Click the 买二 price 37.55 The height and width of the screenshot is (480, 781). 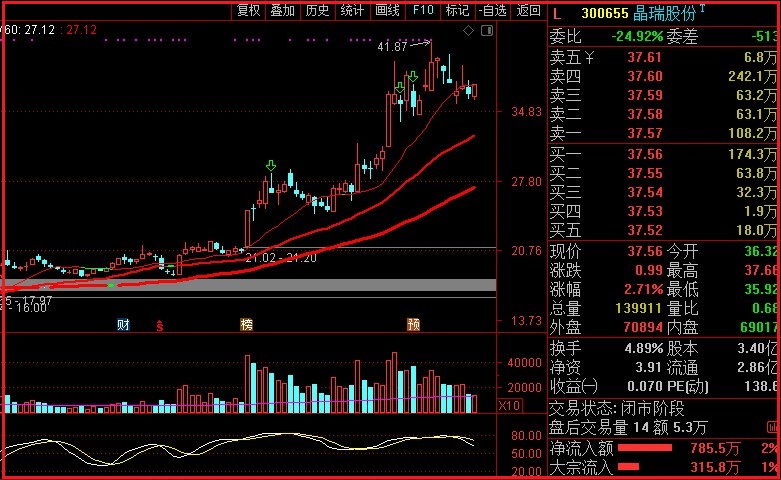pos(645,173)
